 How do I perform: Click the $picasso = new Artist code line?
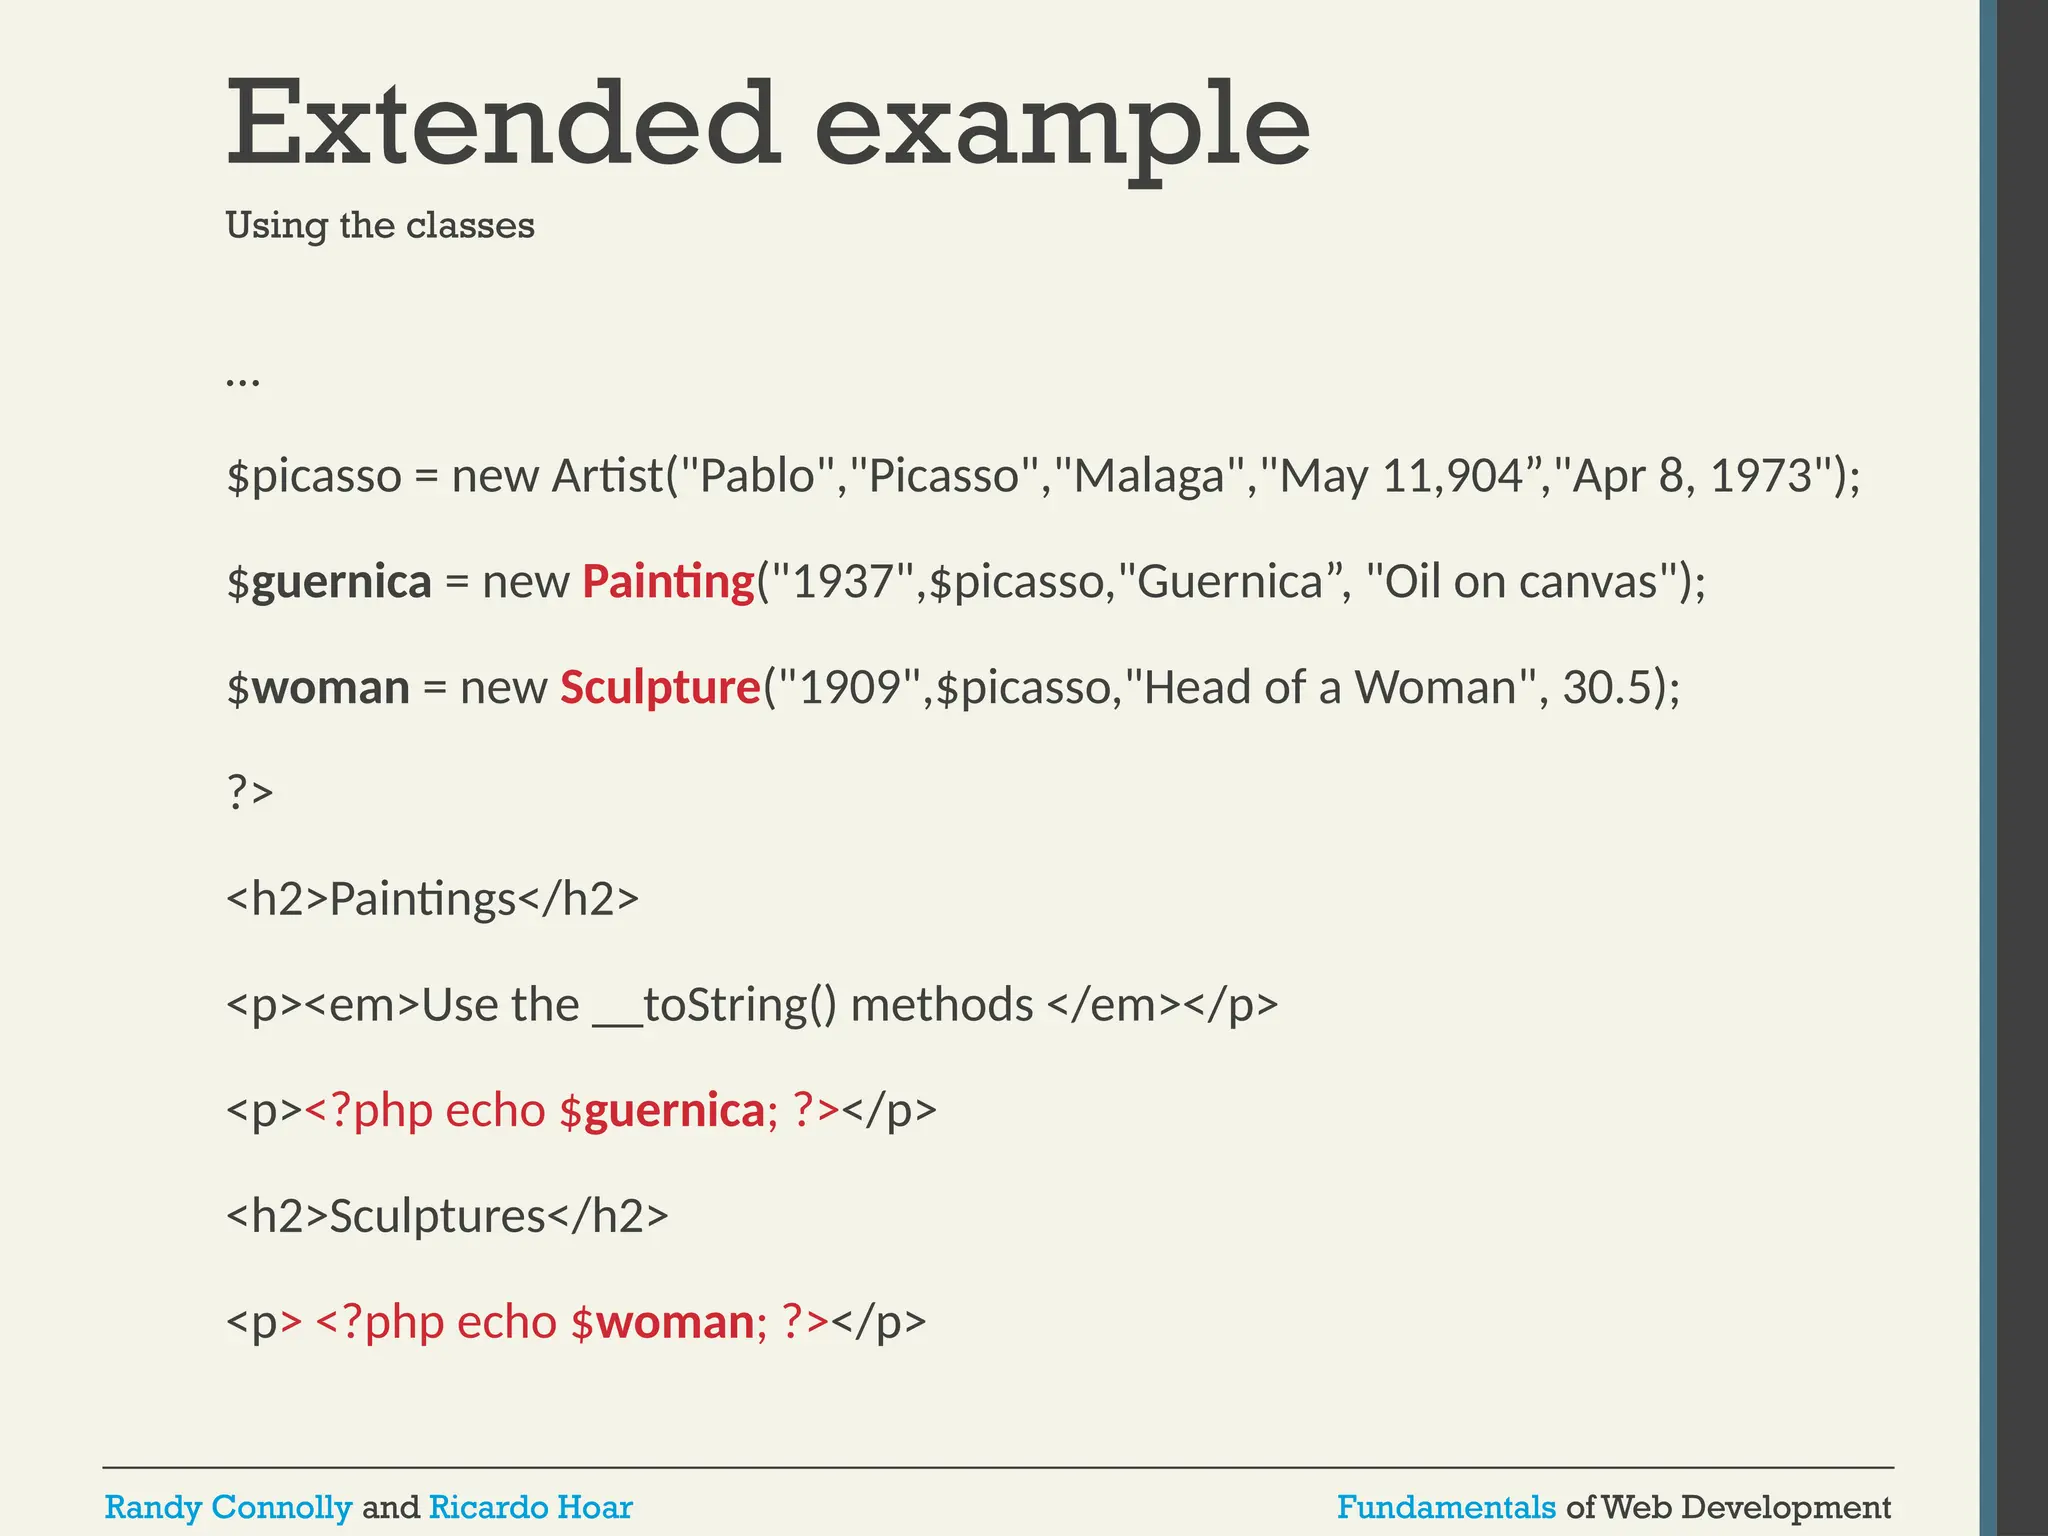click(x=1043, y=475)
